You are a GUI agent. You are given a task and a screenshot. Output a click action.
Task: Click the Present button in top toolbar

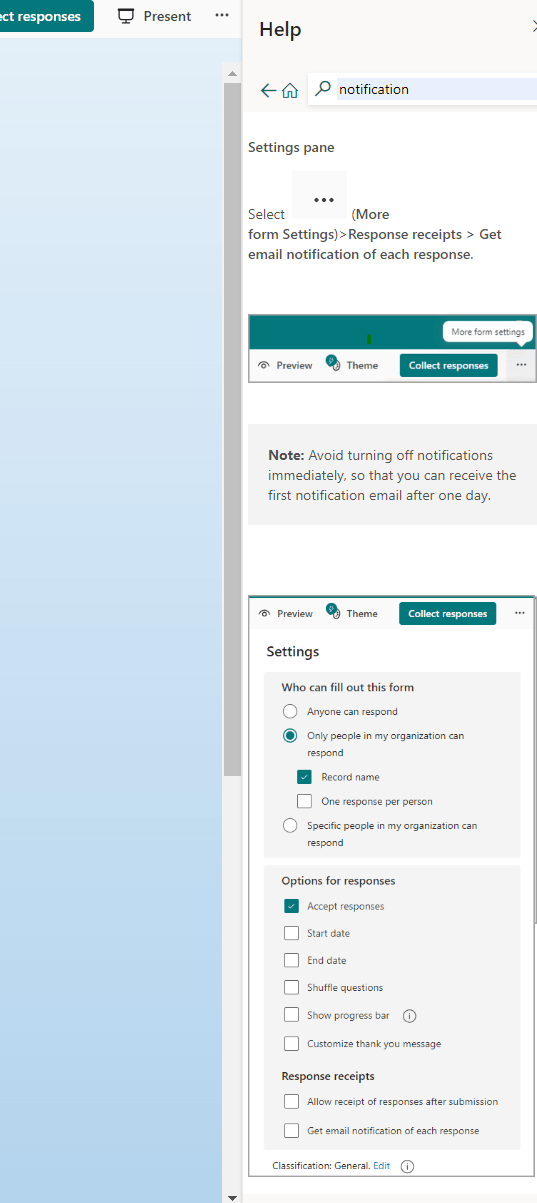154,16
